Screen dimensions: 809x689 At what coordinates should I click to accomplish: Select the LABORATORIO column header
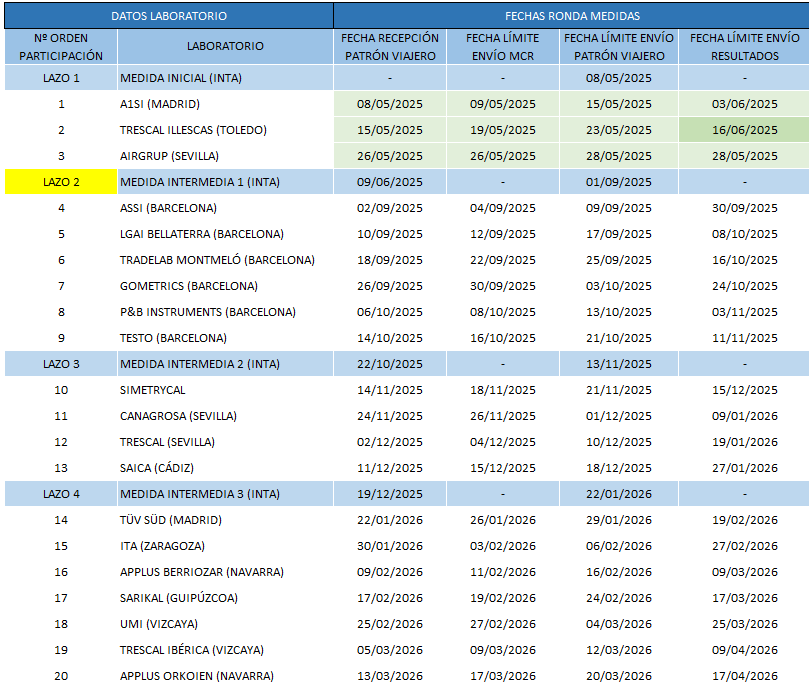225,47
